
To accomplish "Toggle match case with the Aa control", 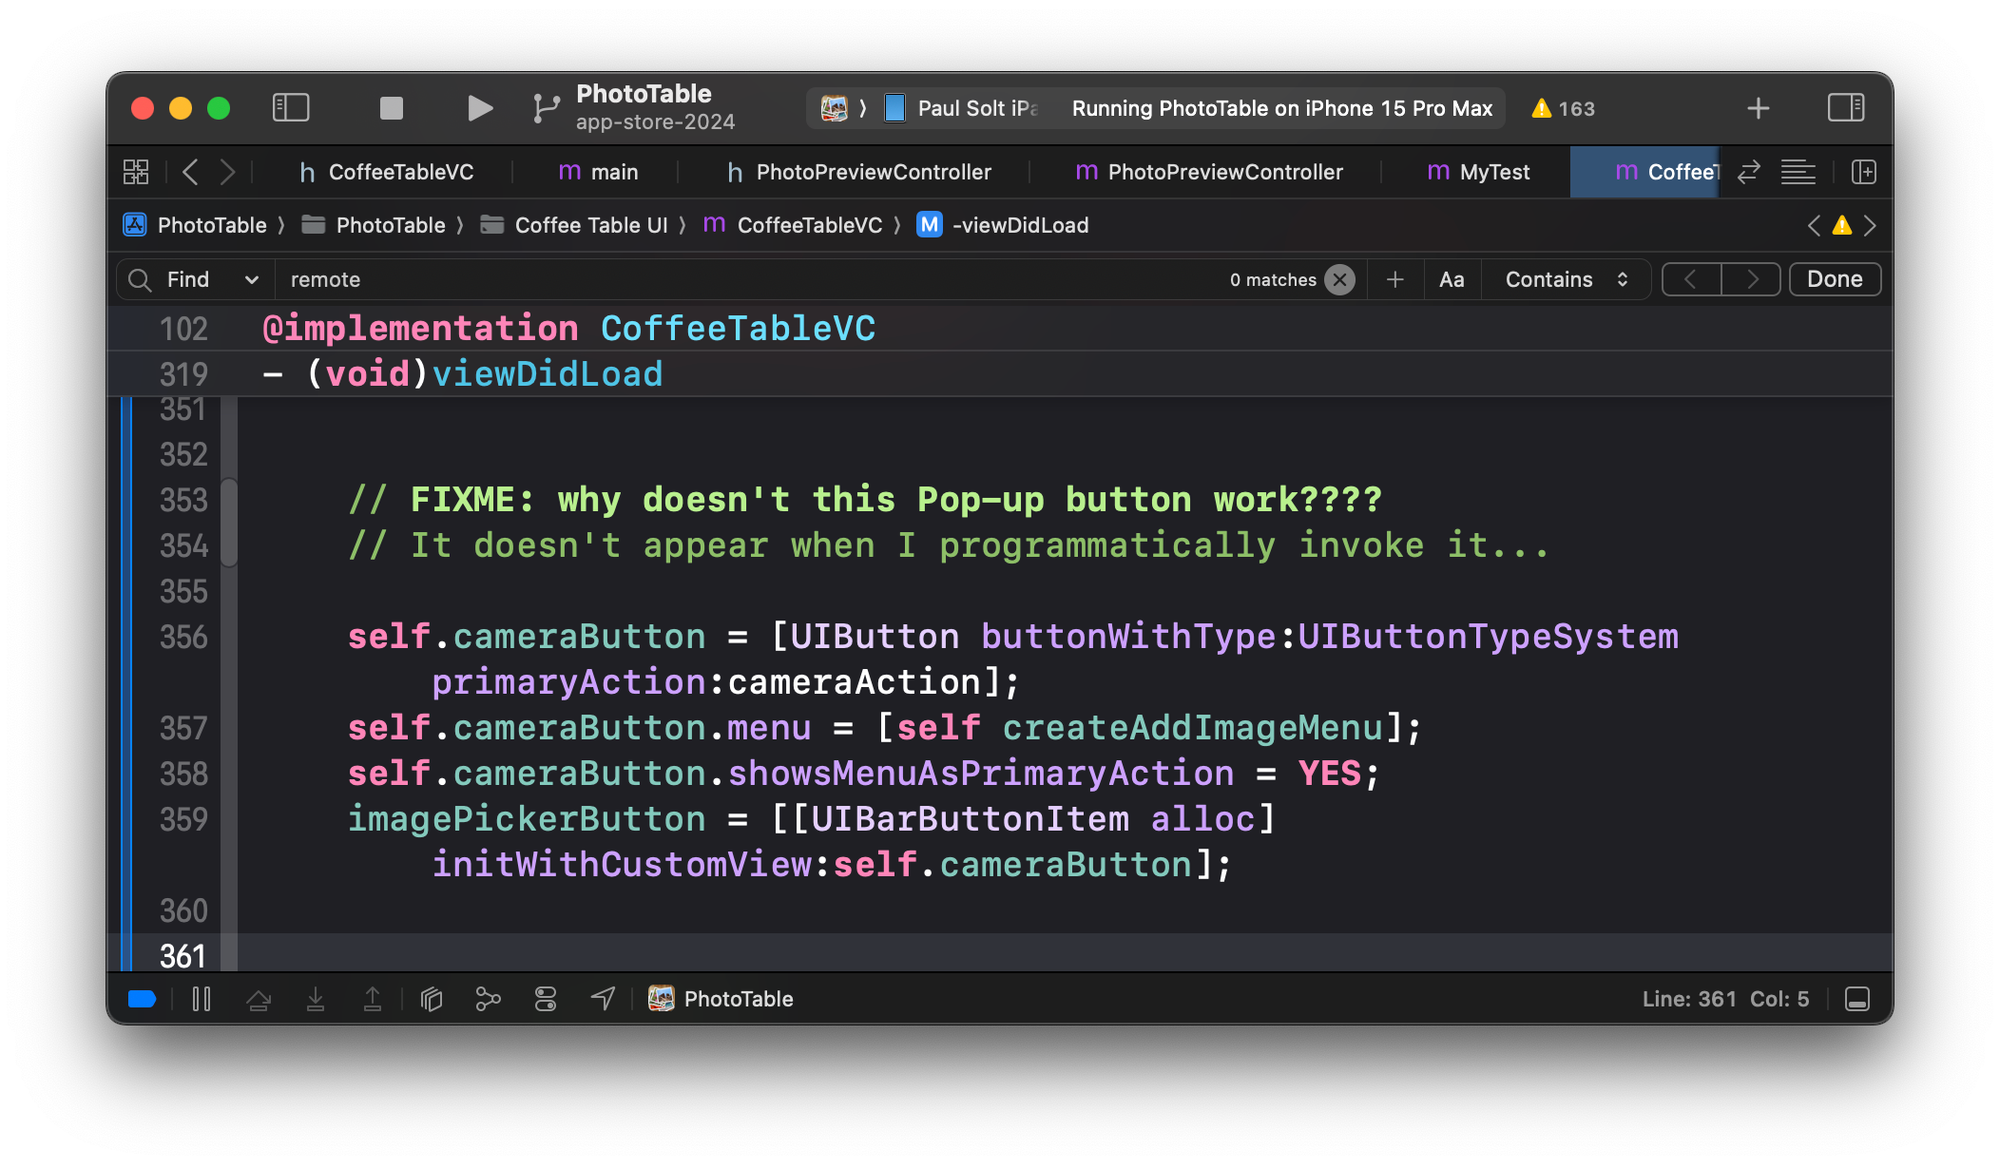I will point(1451,279).
